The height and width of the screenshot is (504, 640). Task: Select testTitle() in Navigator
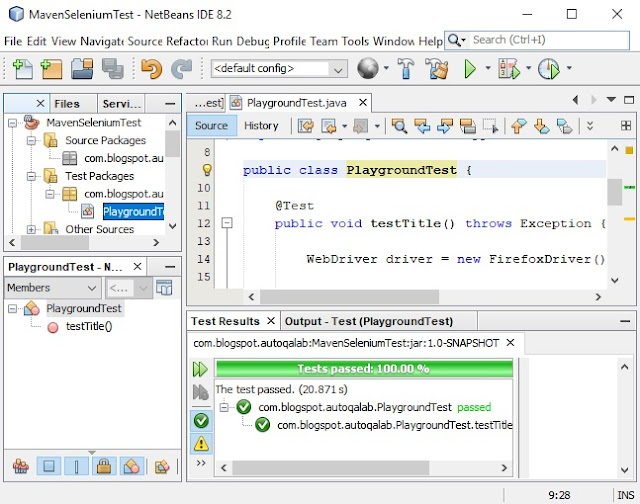[x=89, y=326]
